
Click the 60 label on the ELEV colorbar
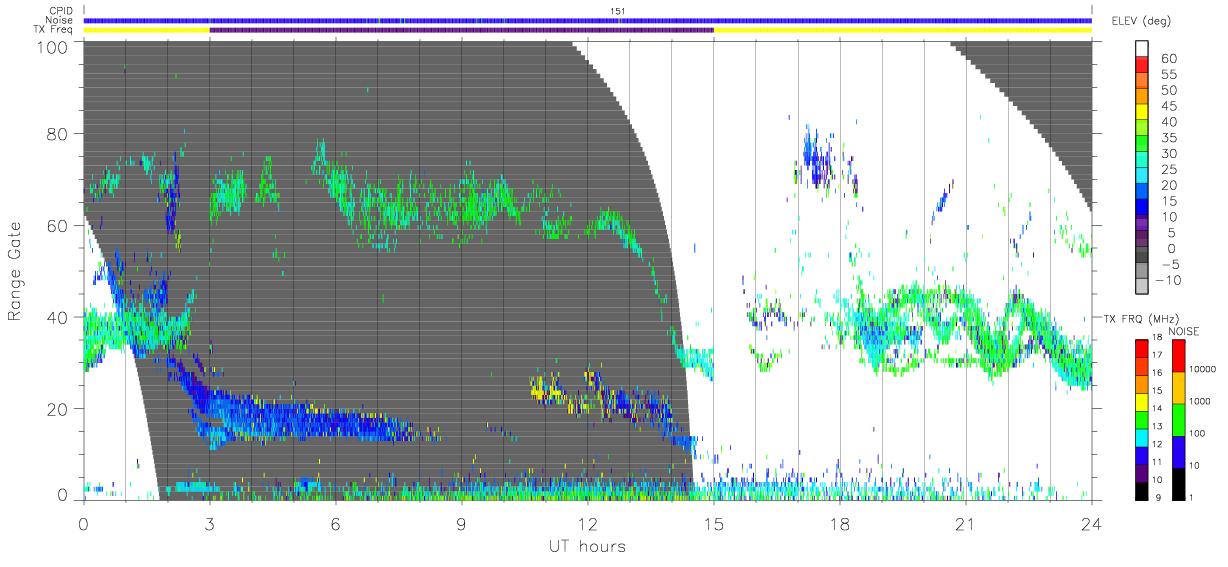pos(1168,58)
